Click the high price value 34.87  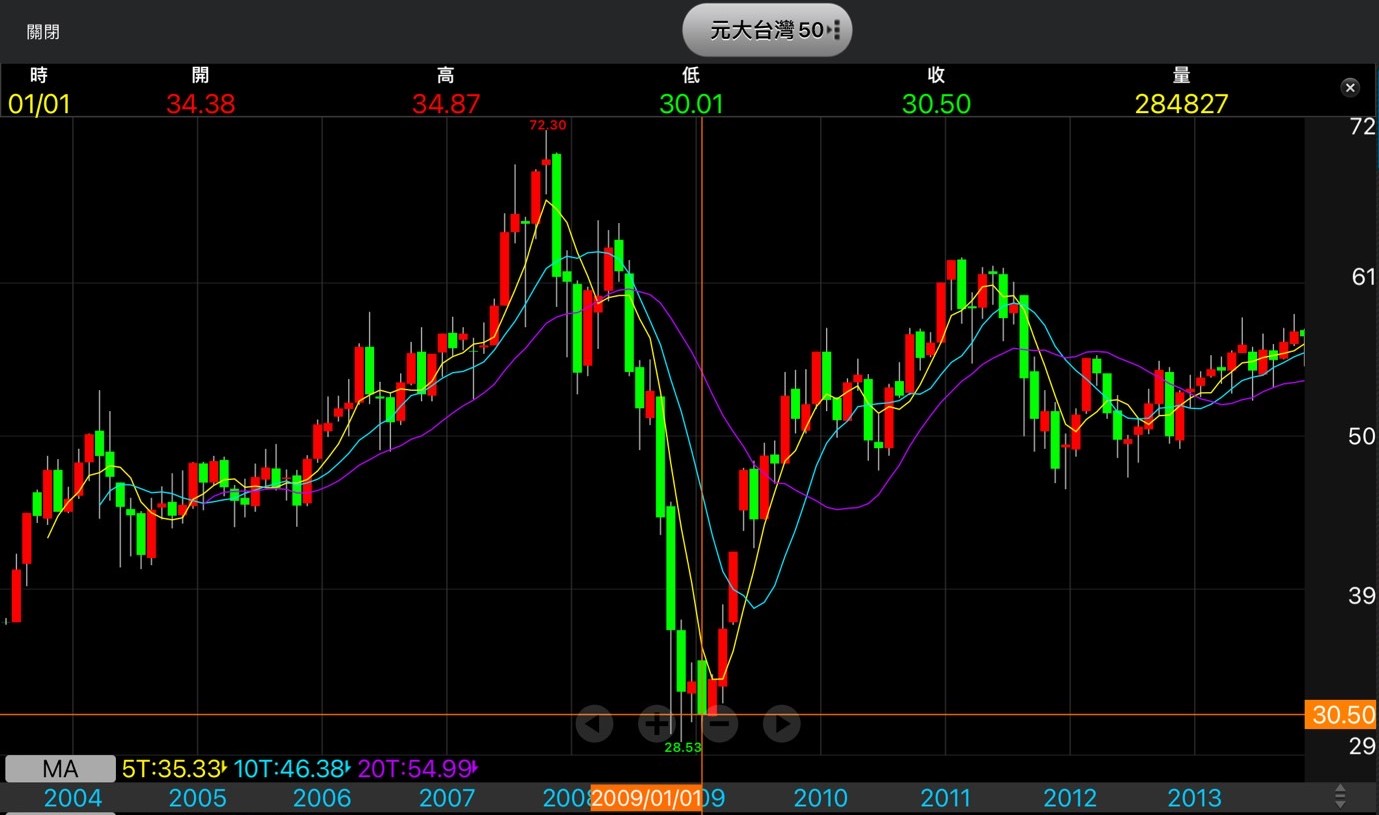point(446,104)
